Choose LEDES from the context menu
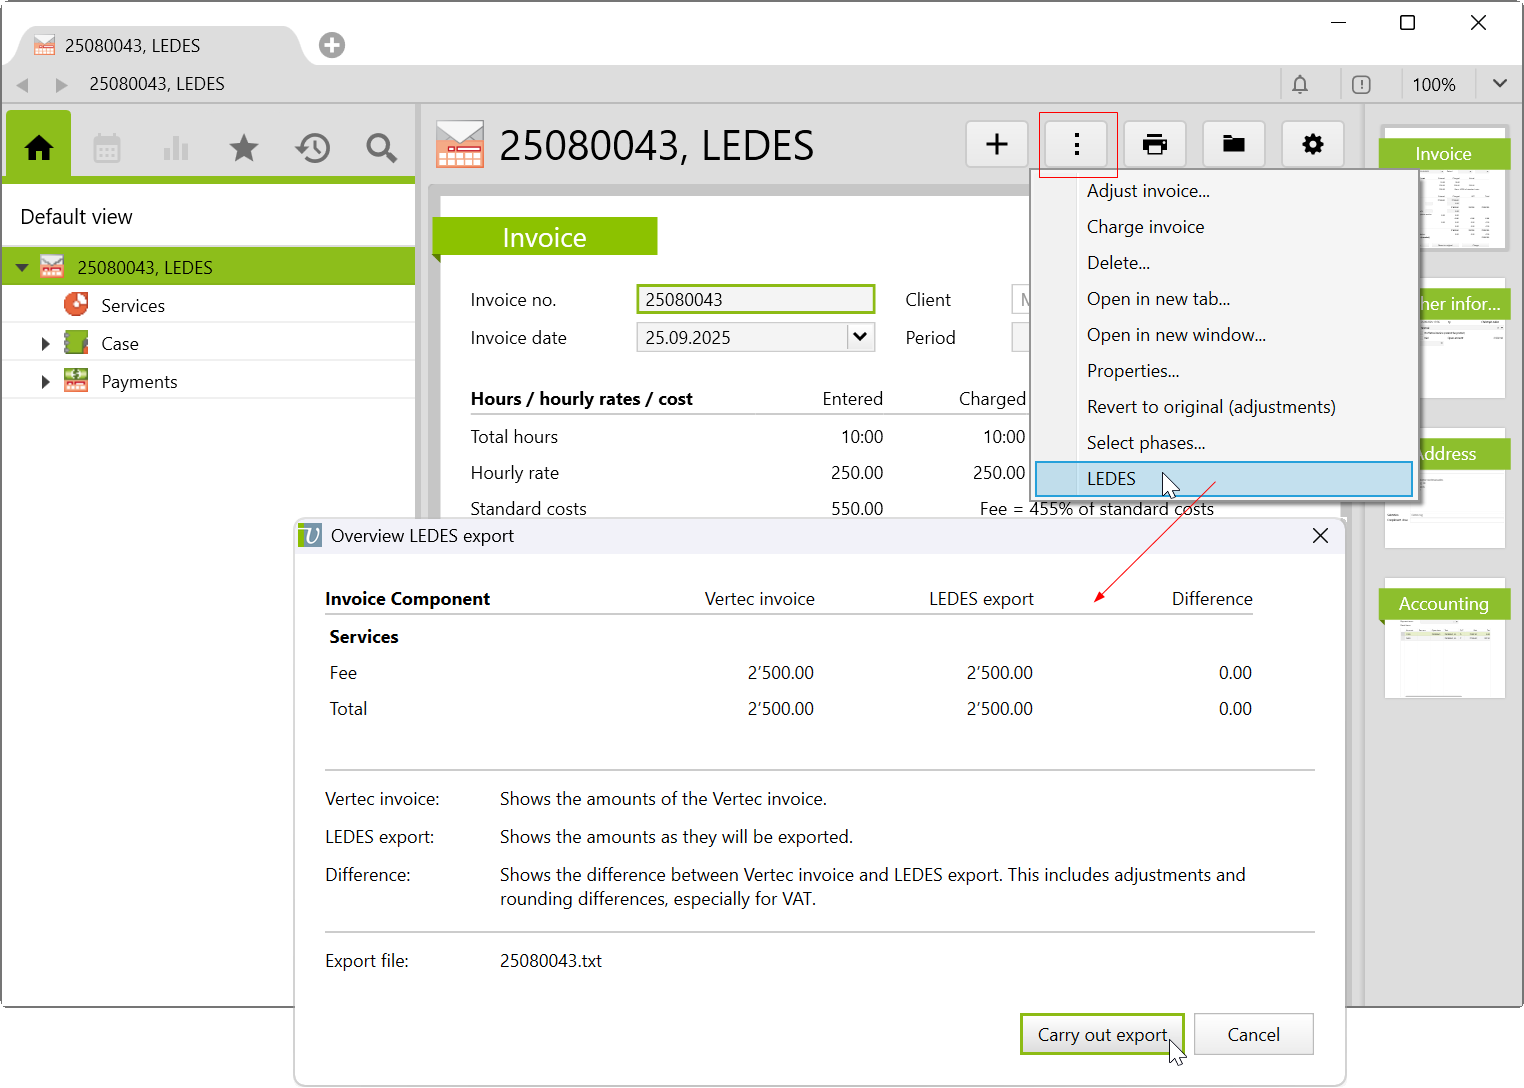This screenshot has height=1088, width=1524. click(1111, 479)
